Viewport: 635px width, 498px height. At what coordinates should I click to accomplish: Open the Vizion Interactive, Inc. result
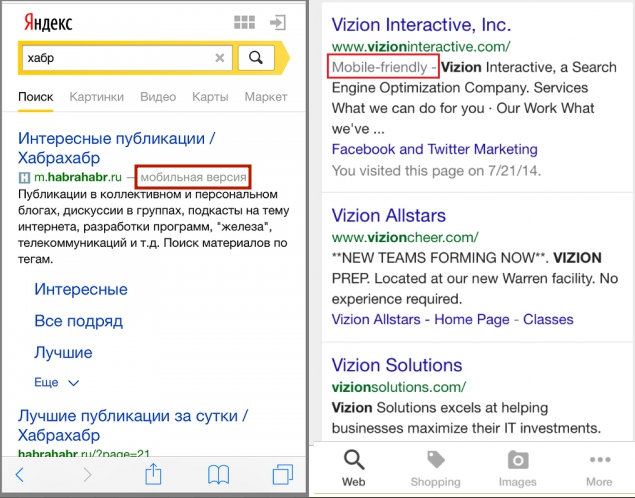(x=421, y=25)
